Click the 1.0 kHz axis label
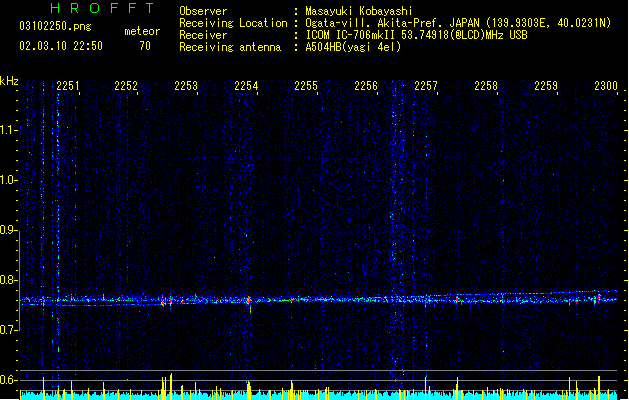The height and width of the screenshot is (400, 629). [8, 180]
